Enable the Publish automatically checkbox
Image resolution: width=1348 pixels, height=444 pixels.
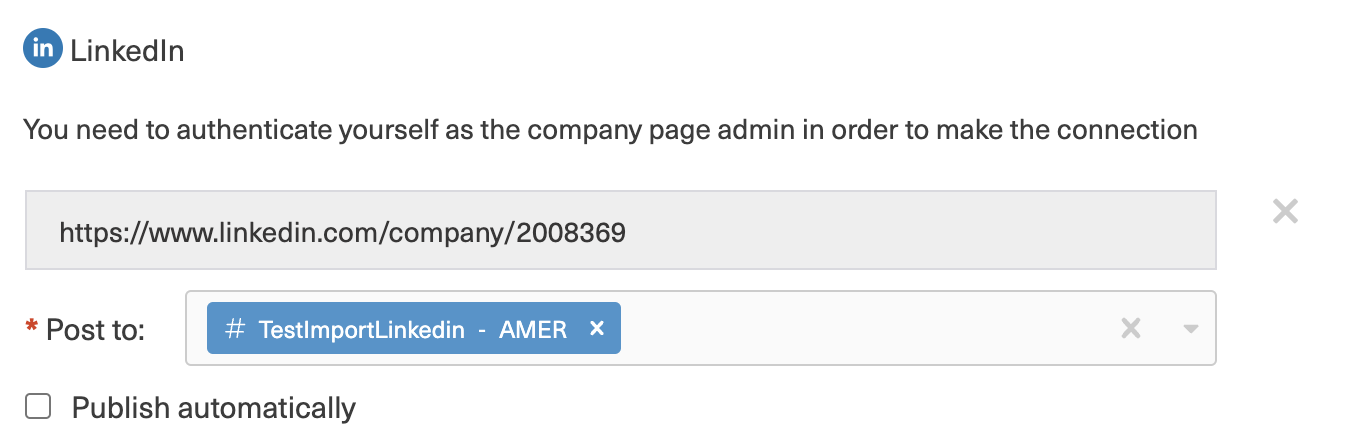point(38,407)
